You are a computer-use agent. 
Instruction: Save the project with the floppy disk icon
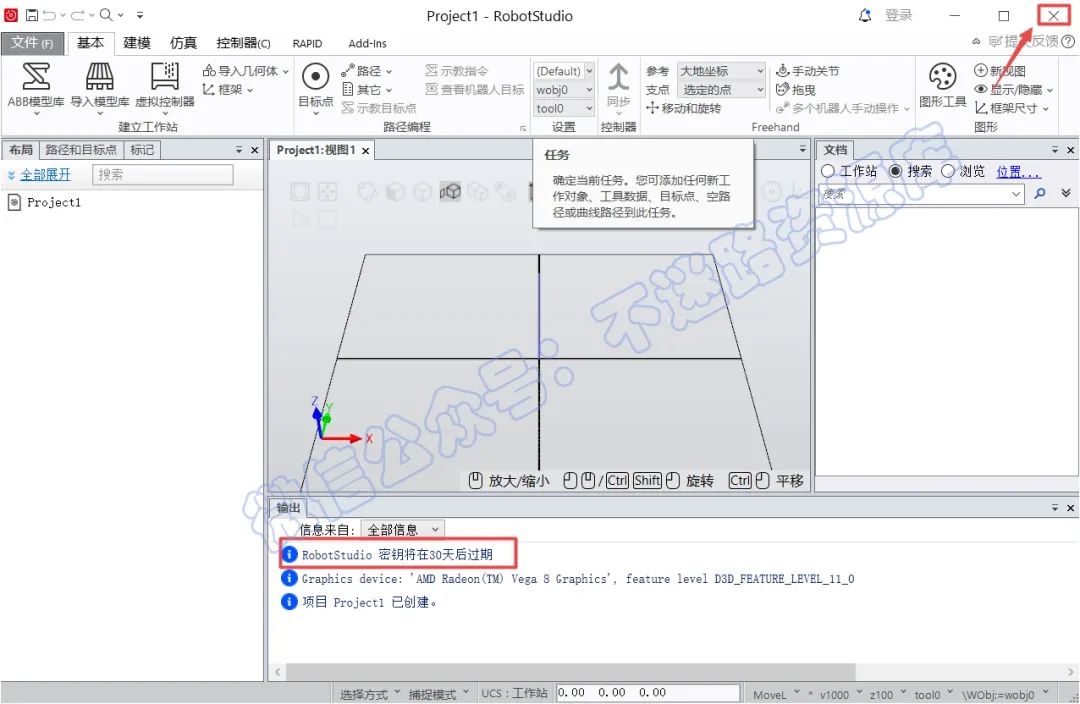[x=32, y=14]
